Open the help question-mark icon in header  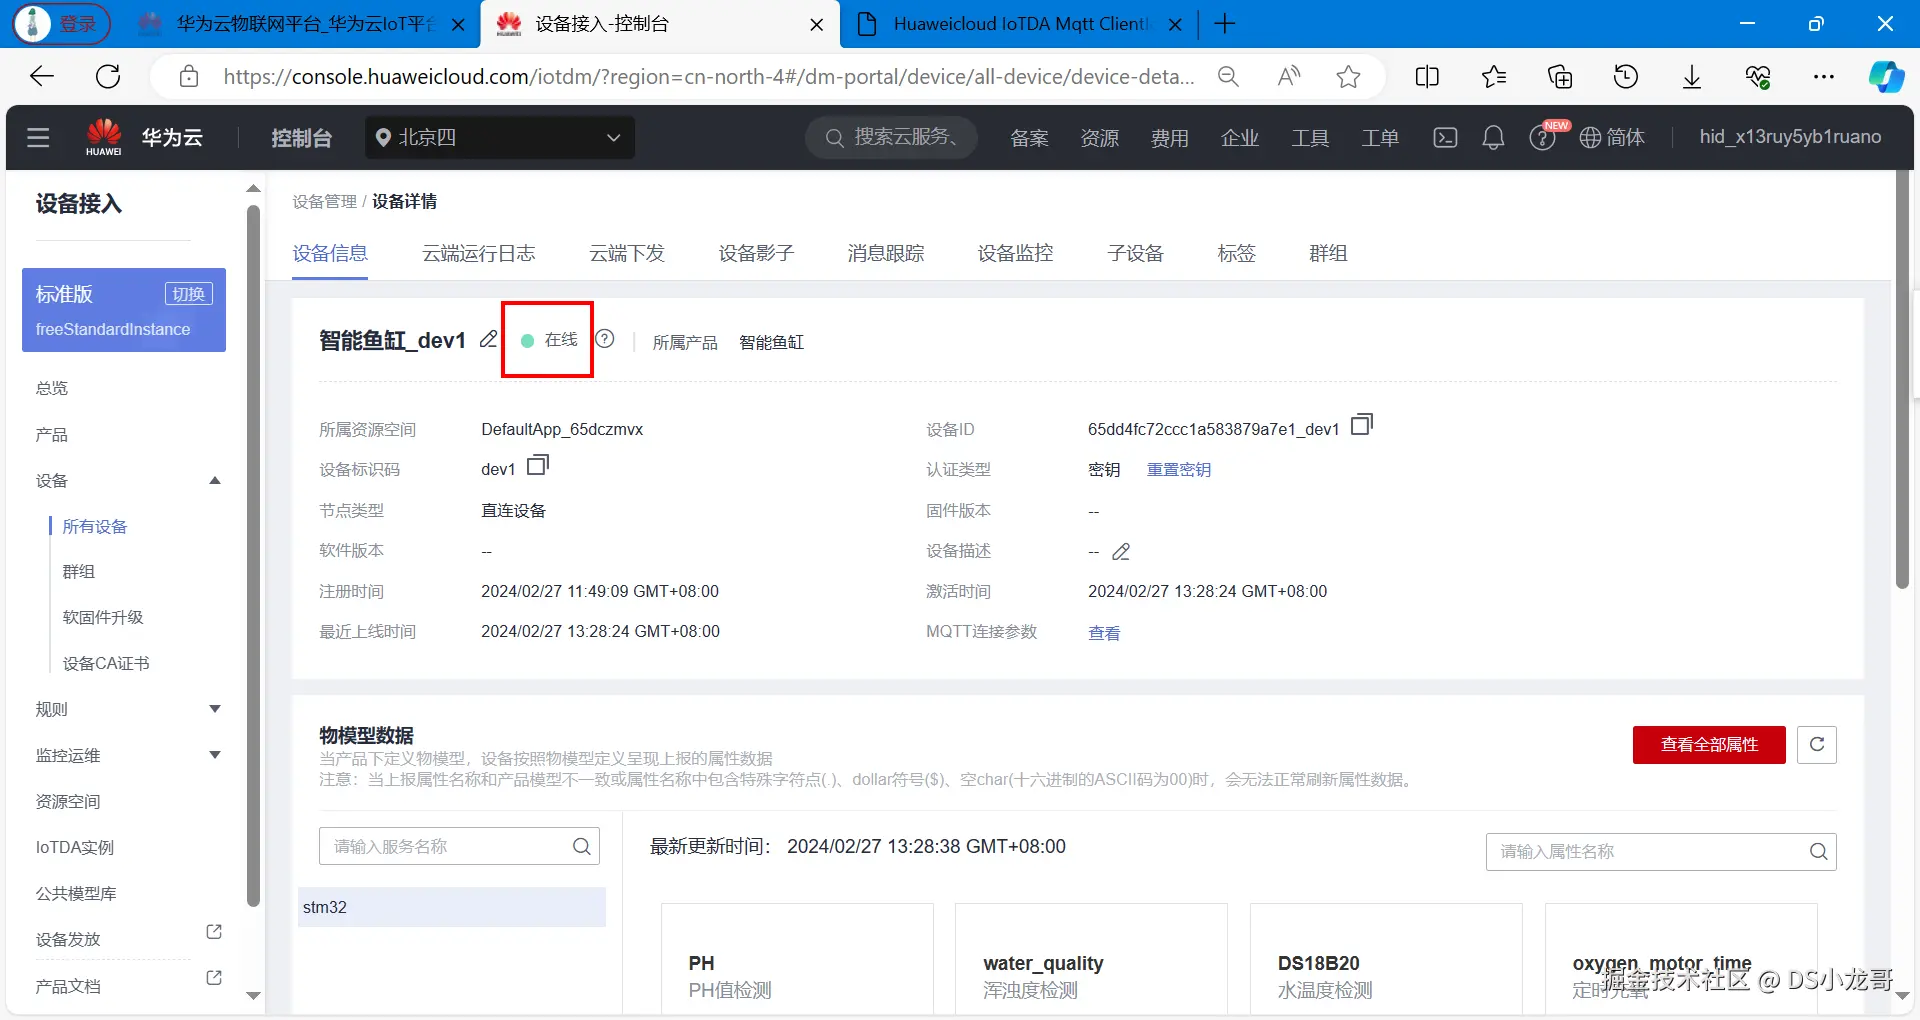1542,138
